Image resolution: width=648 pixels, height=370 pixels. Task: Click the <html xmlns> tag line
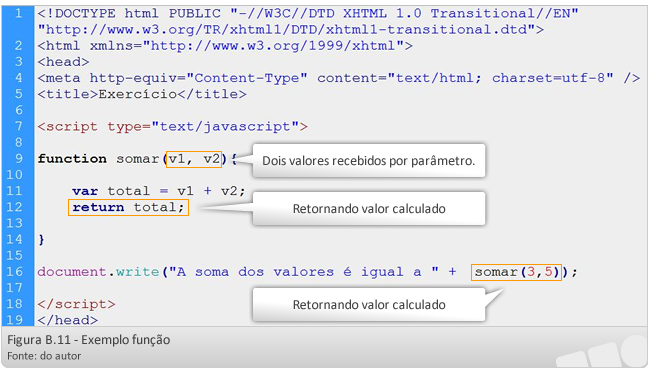pyautogui.click(x=225, y=45)
